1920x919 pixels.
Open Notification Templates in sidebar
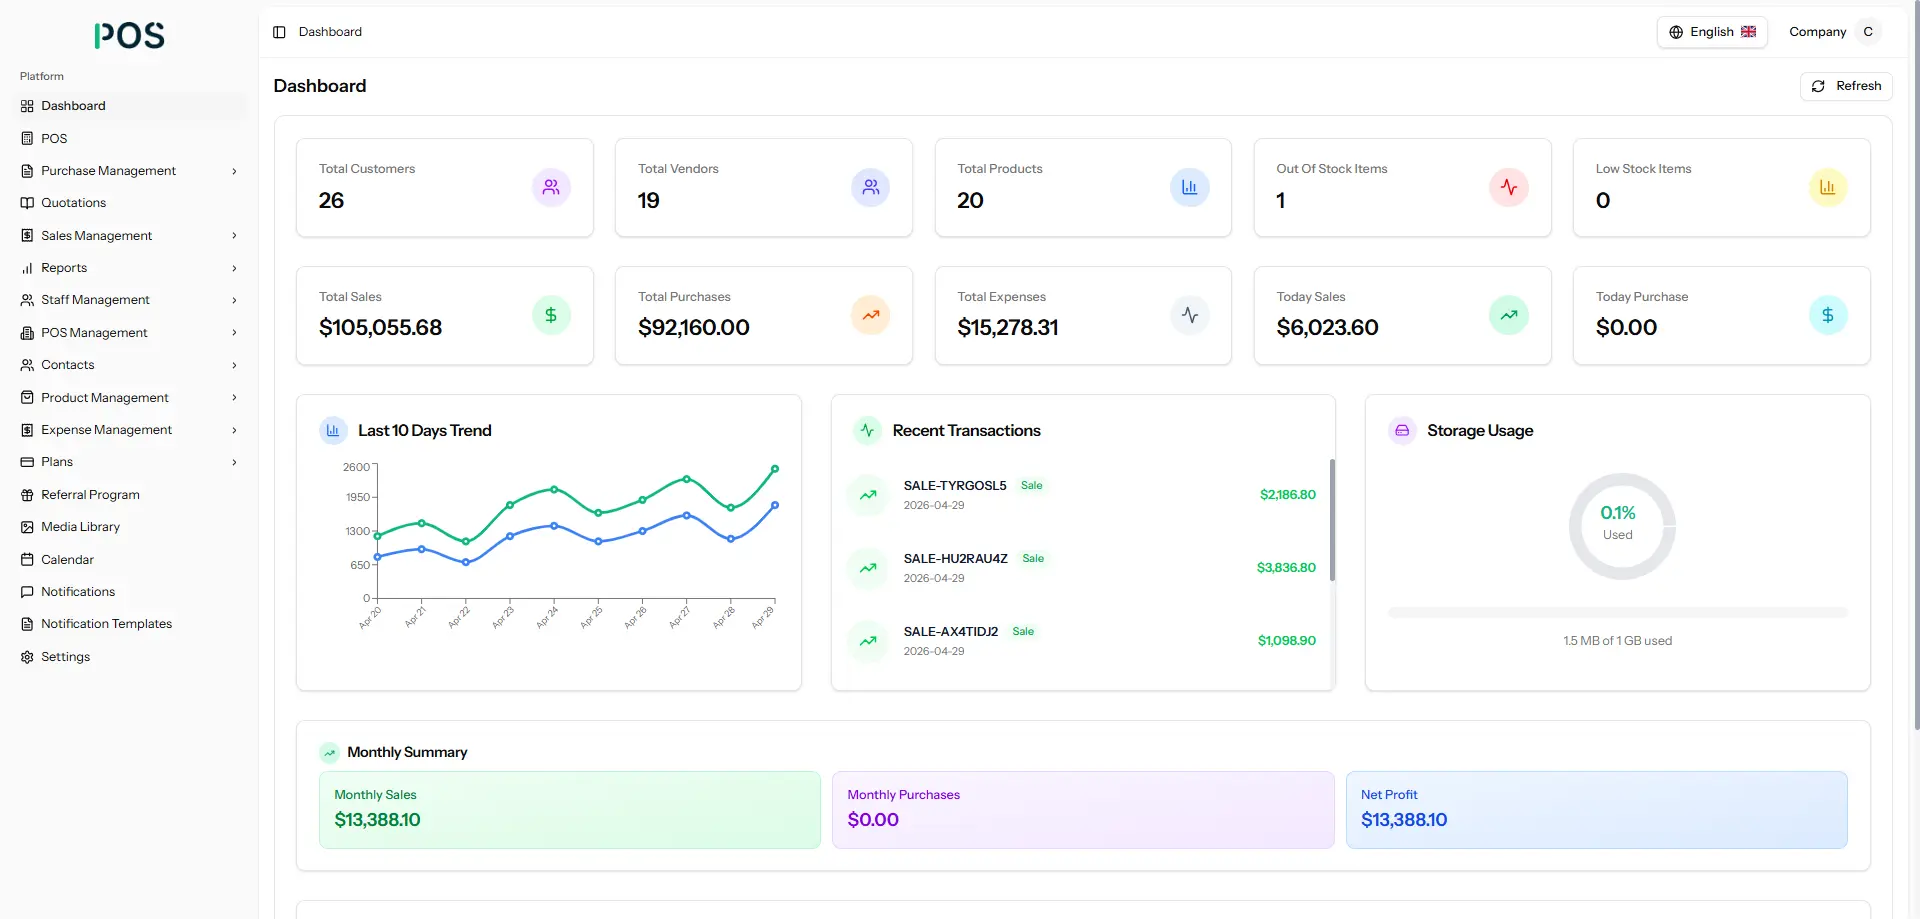click(x=130, y=624)
